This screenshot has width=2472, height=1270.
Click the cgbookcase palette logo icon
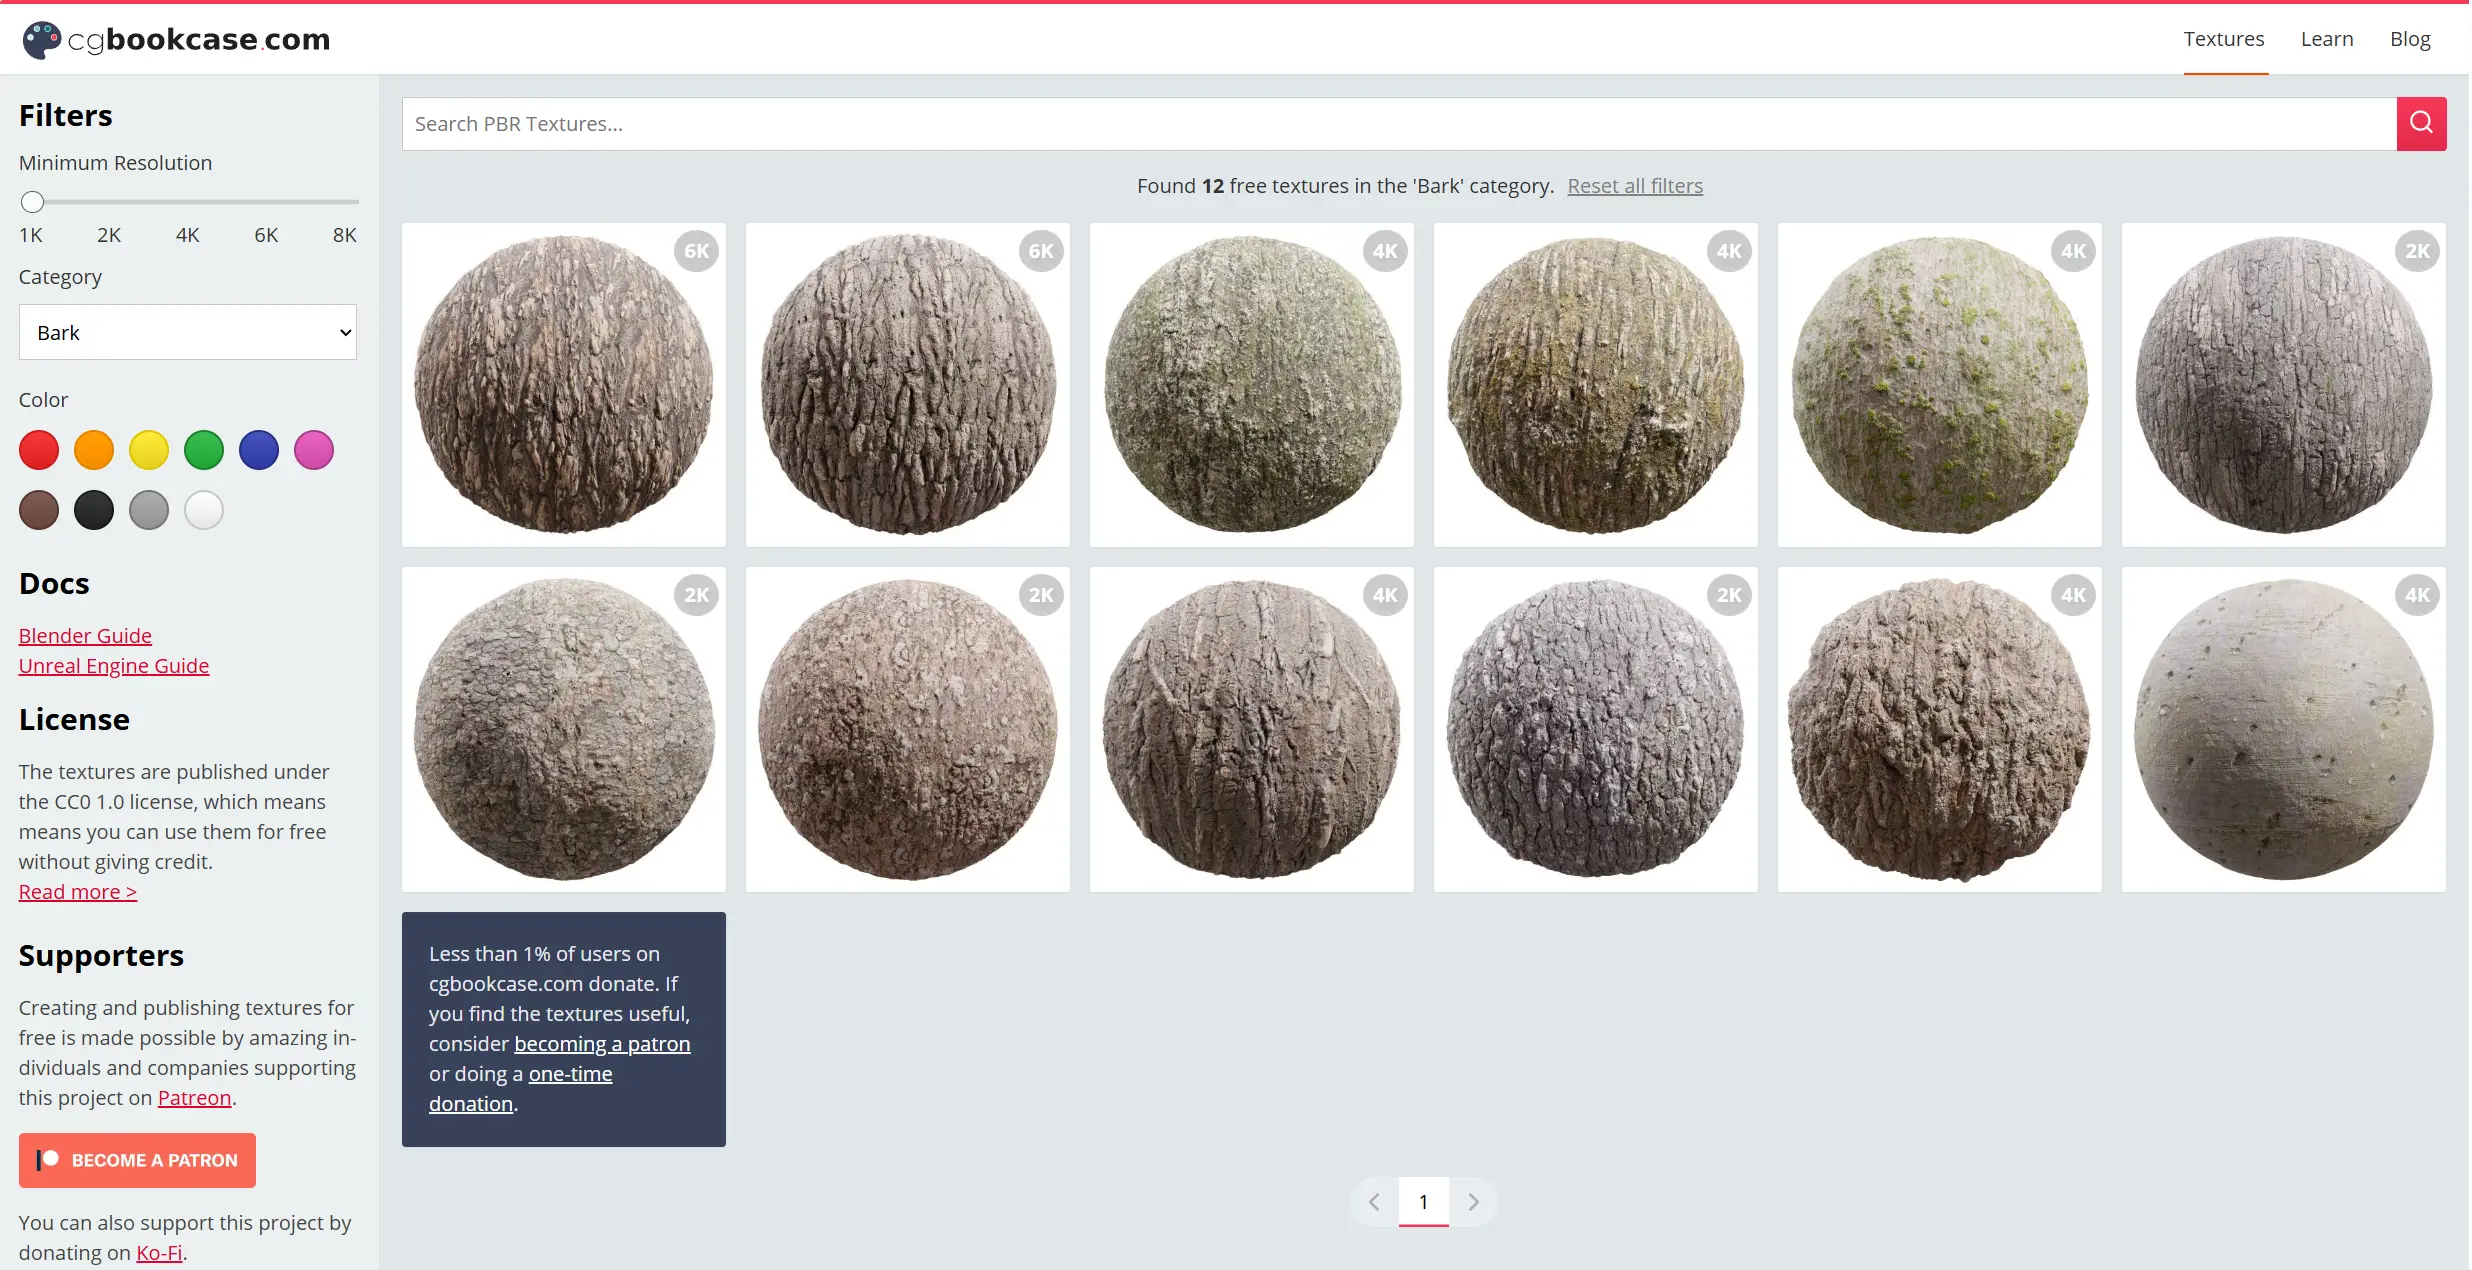tap(41, 40)
